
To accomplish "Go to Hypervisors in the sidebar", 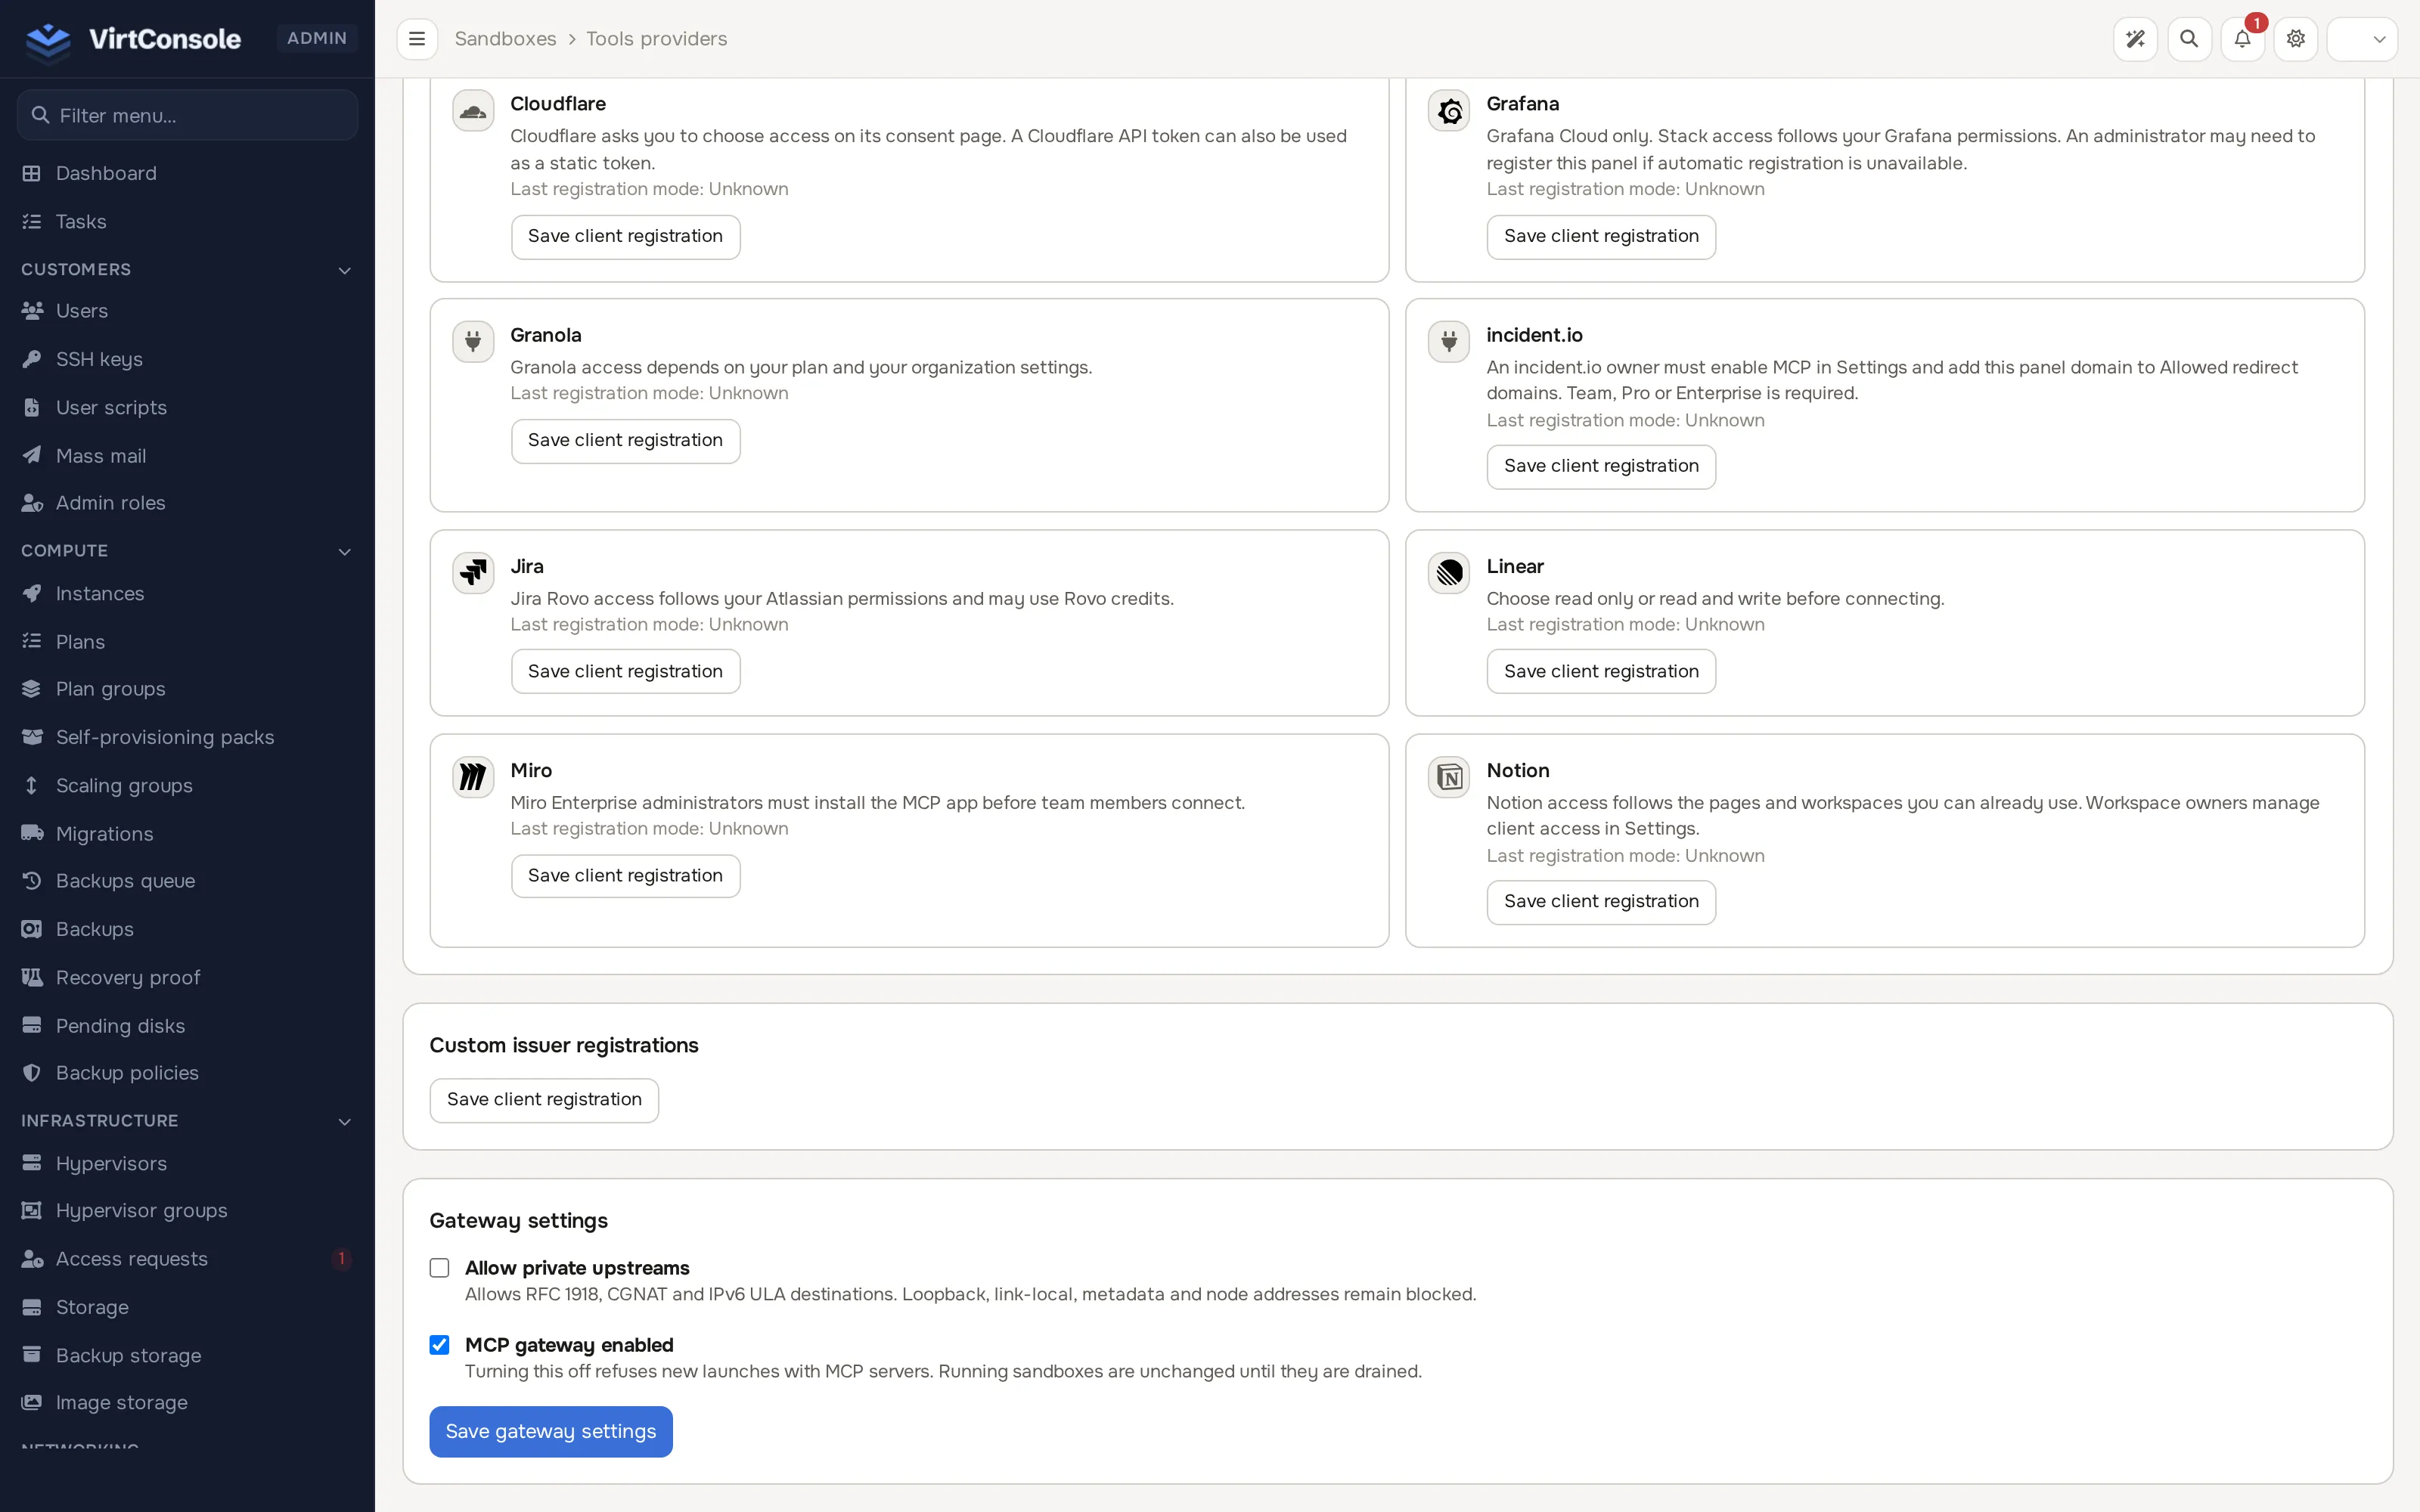I will tap(187, 1163).
